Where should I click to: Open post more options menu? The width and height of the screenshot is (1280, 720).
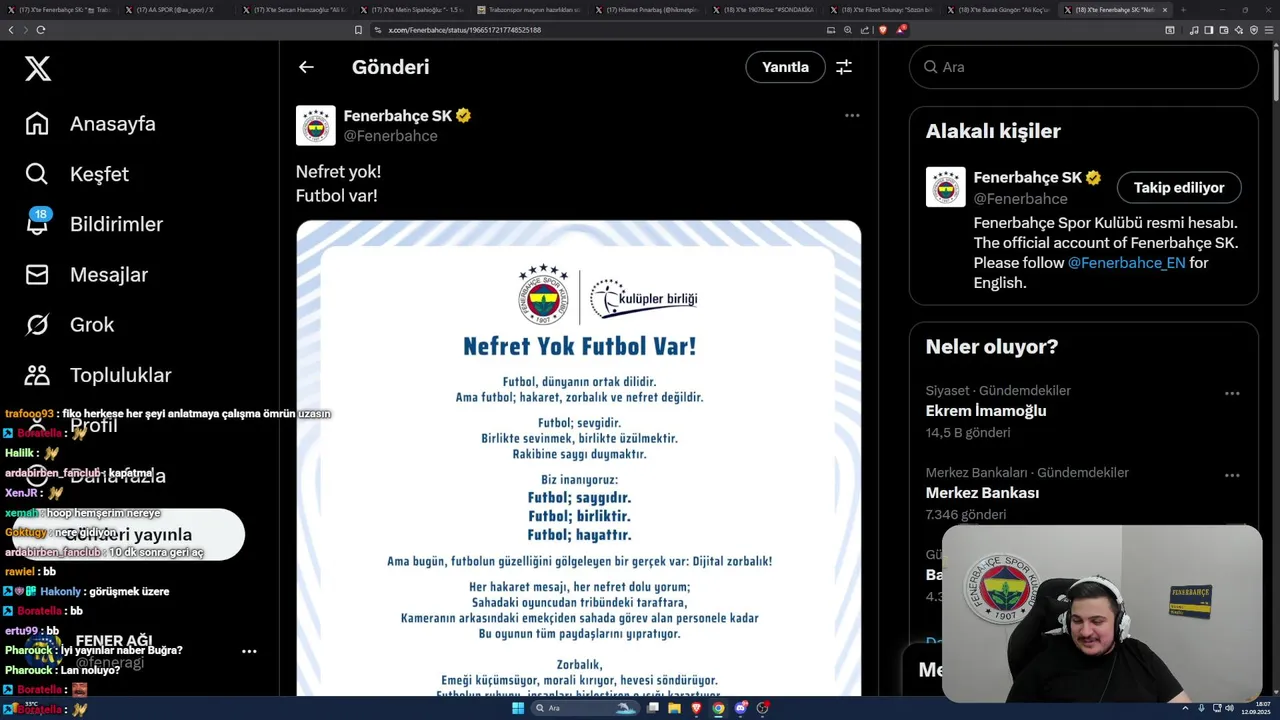point(852,115)
